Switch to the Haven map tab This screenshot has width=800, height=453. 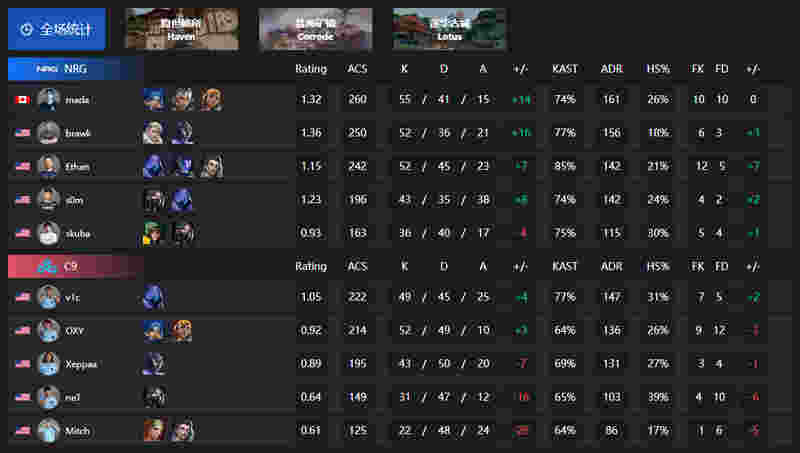coord(182,29)
